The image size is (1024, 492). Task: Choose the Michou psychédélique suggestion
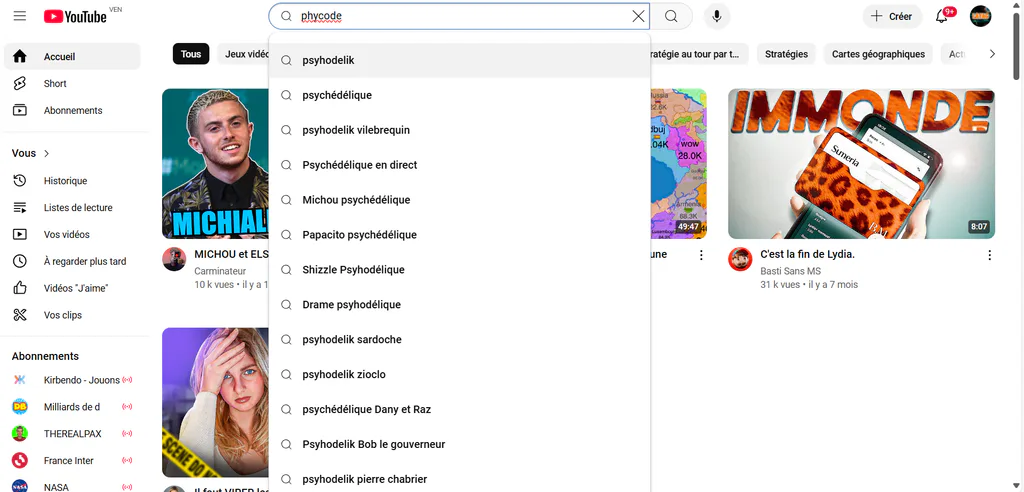(x=459, y=200)
